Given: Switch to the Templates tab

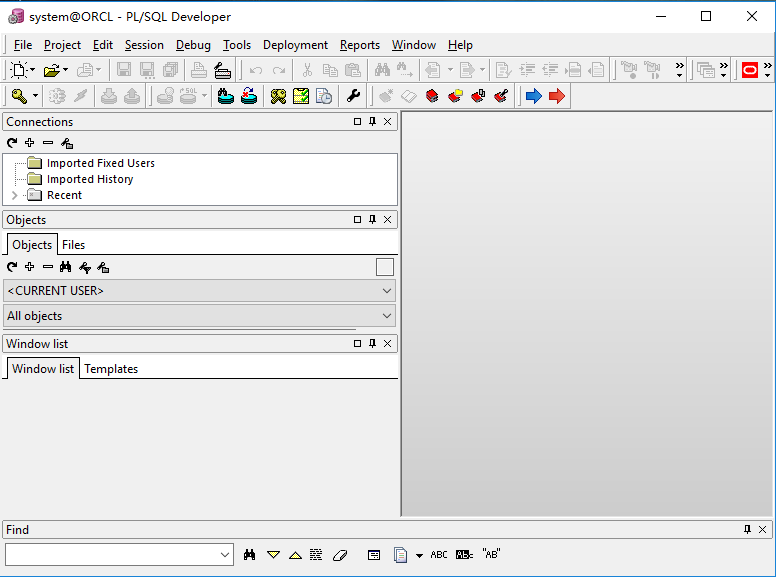Looking at the screenshot, I should click(111, 369).
